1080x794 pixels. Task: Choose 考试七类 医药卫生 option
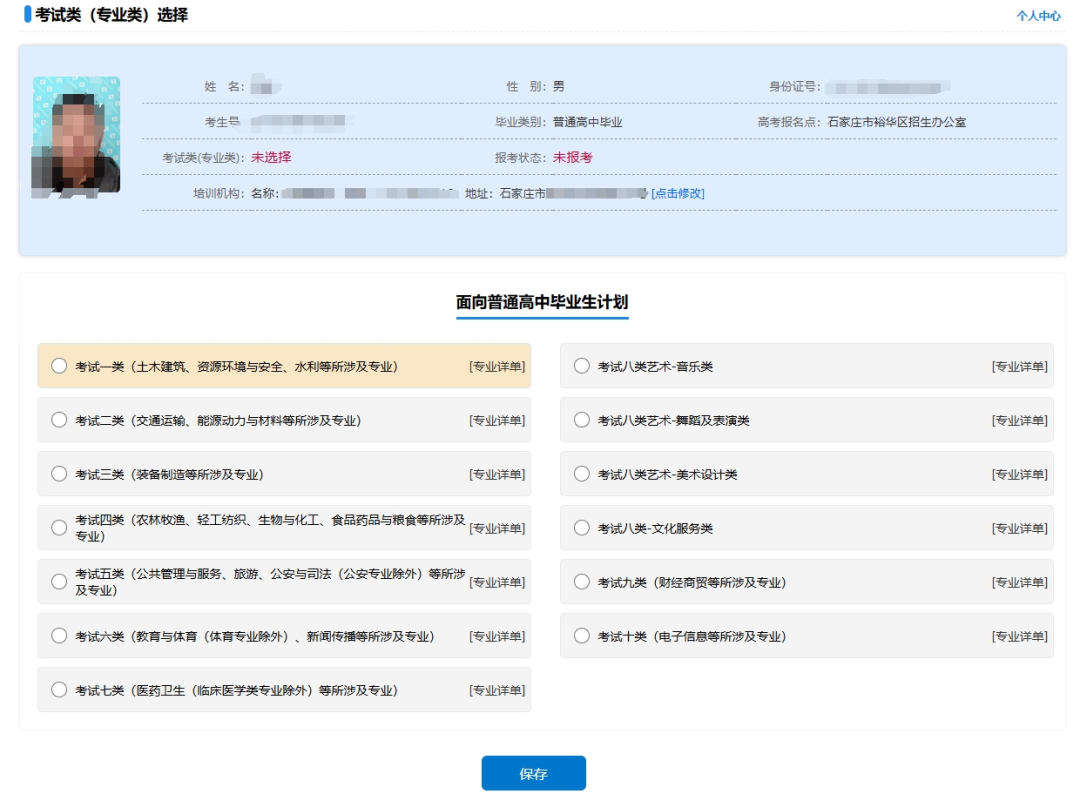[59, 689]
